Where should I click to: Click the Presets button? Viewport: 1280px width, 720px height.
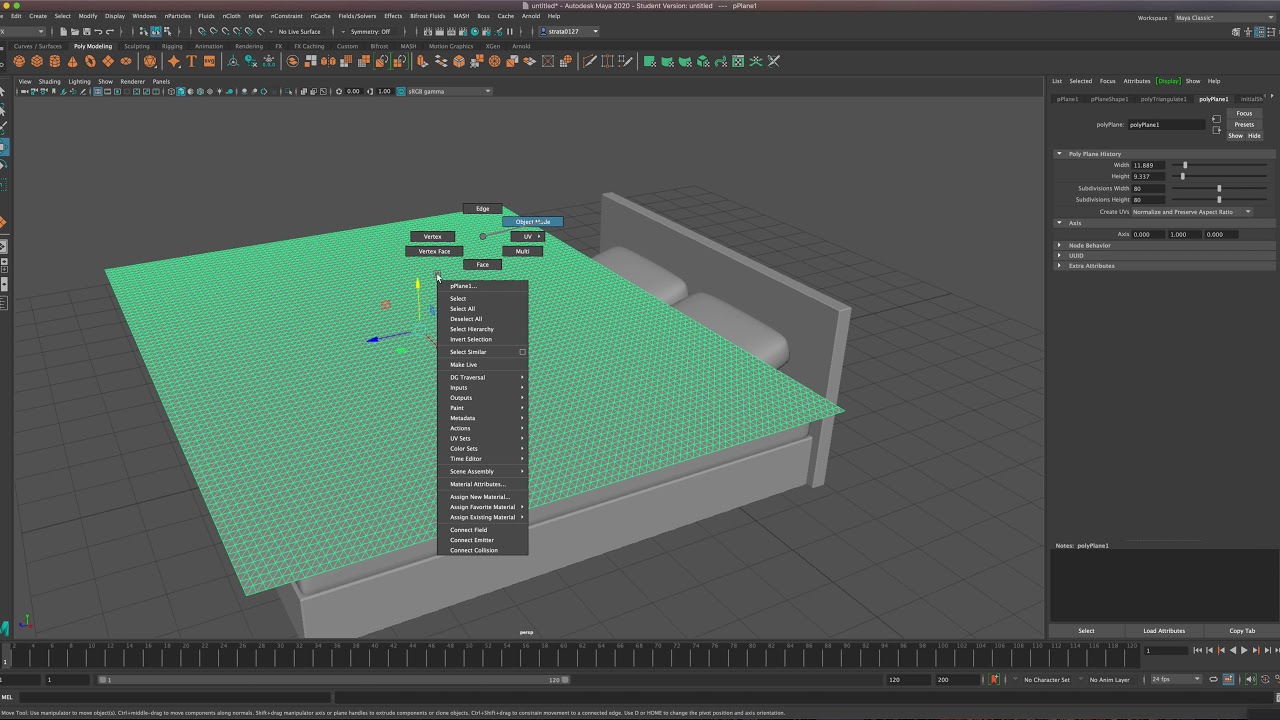(x=1244, y=124)
